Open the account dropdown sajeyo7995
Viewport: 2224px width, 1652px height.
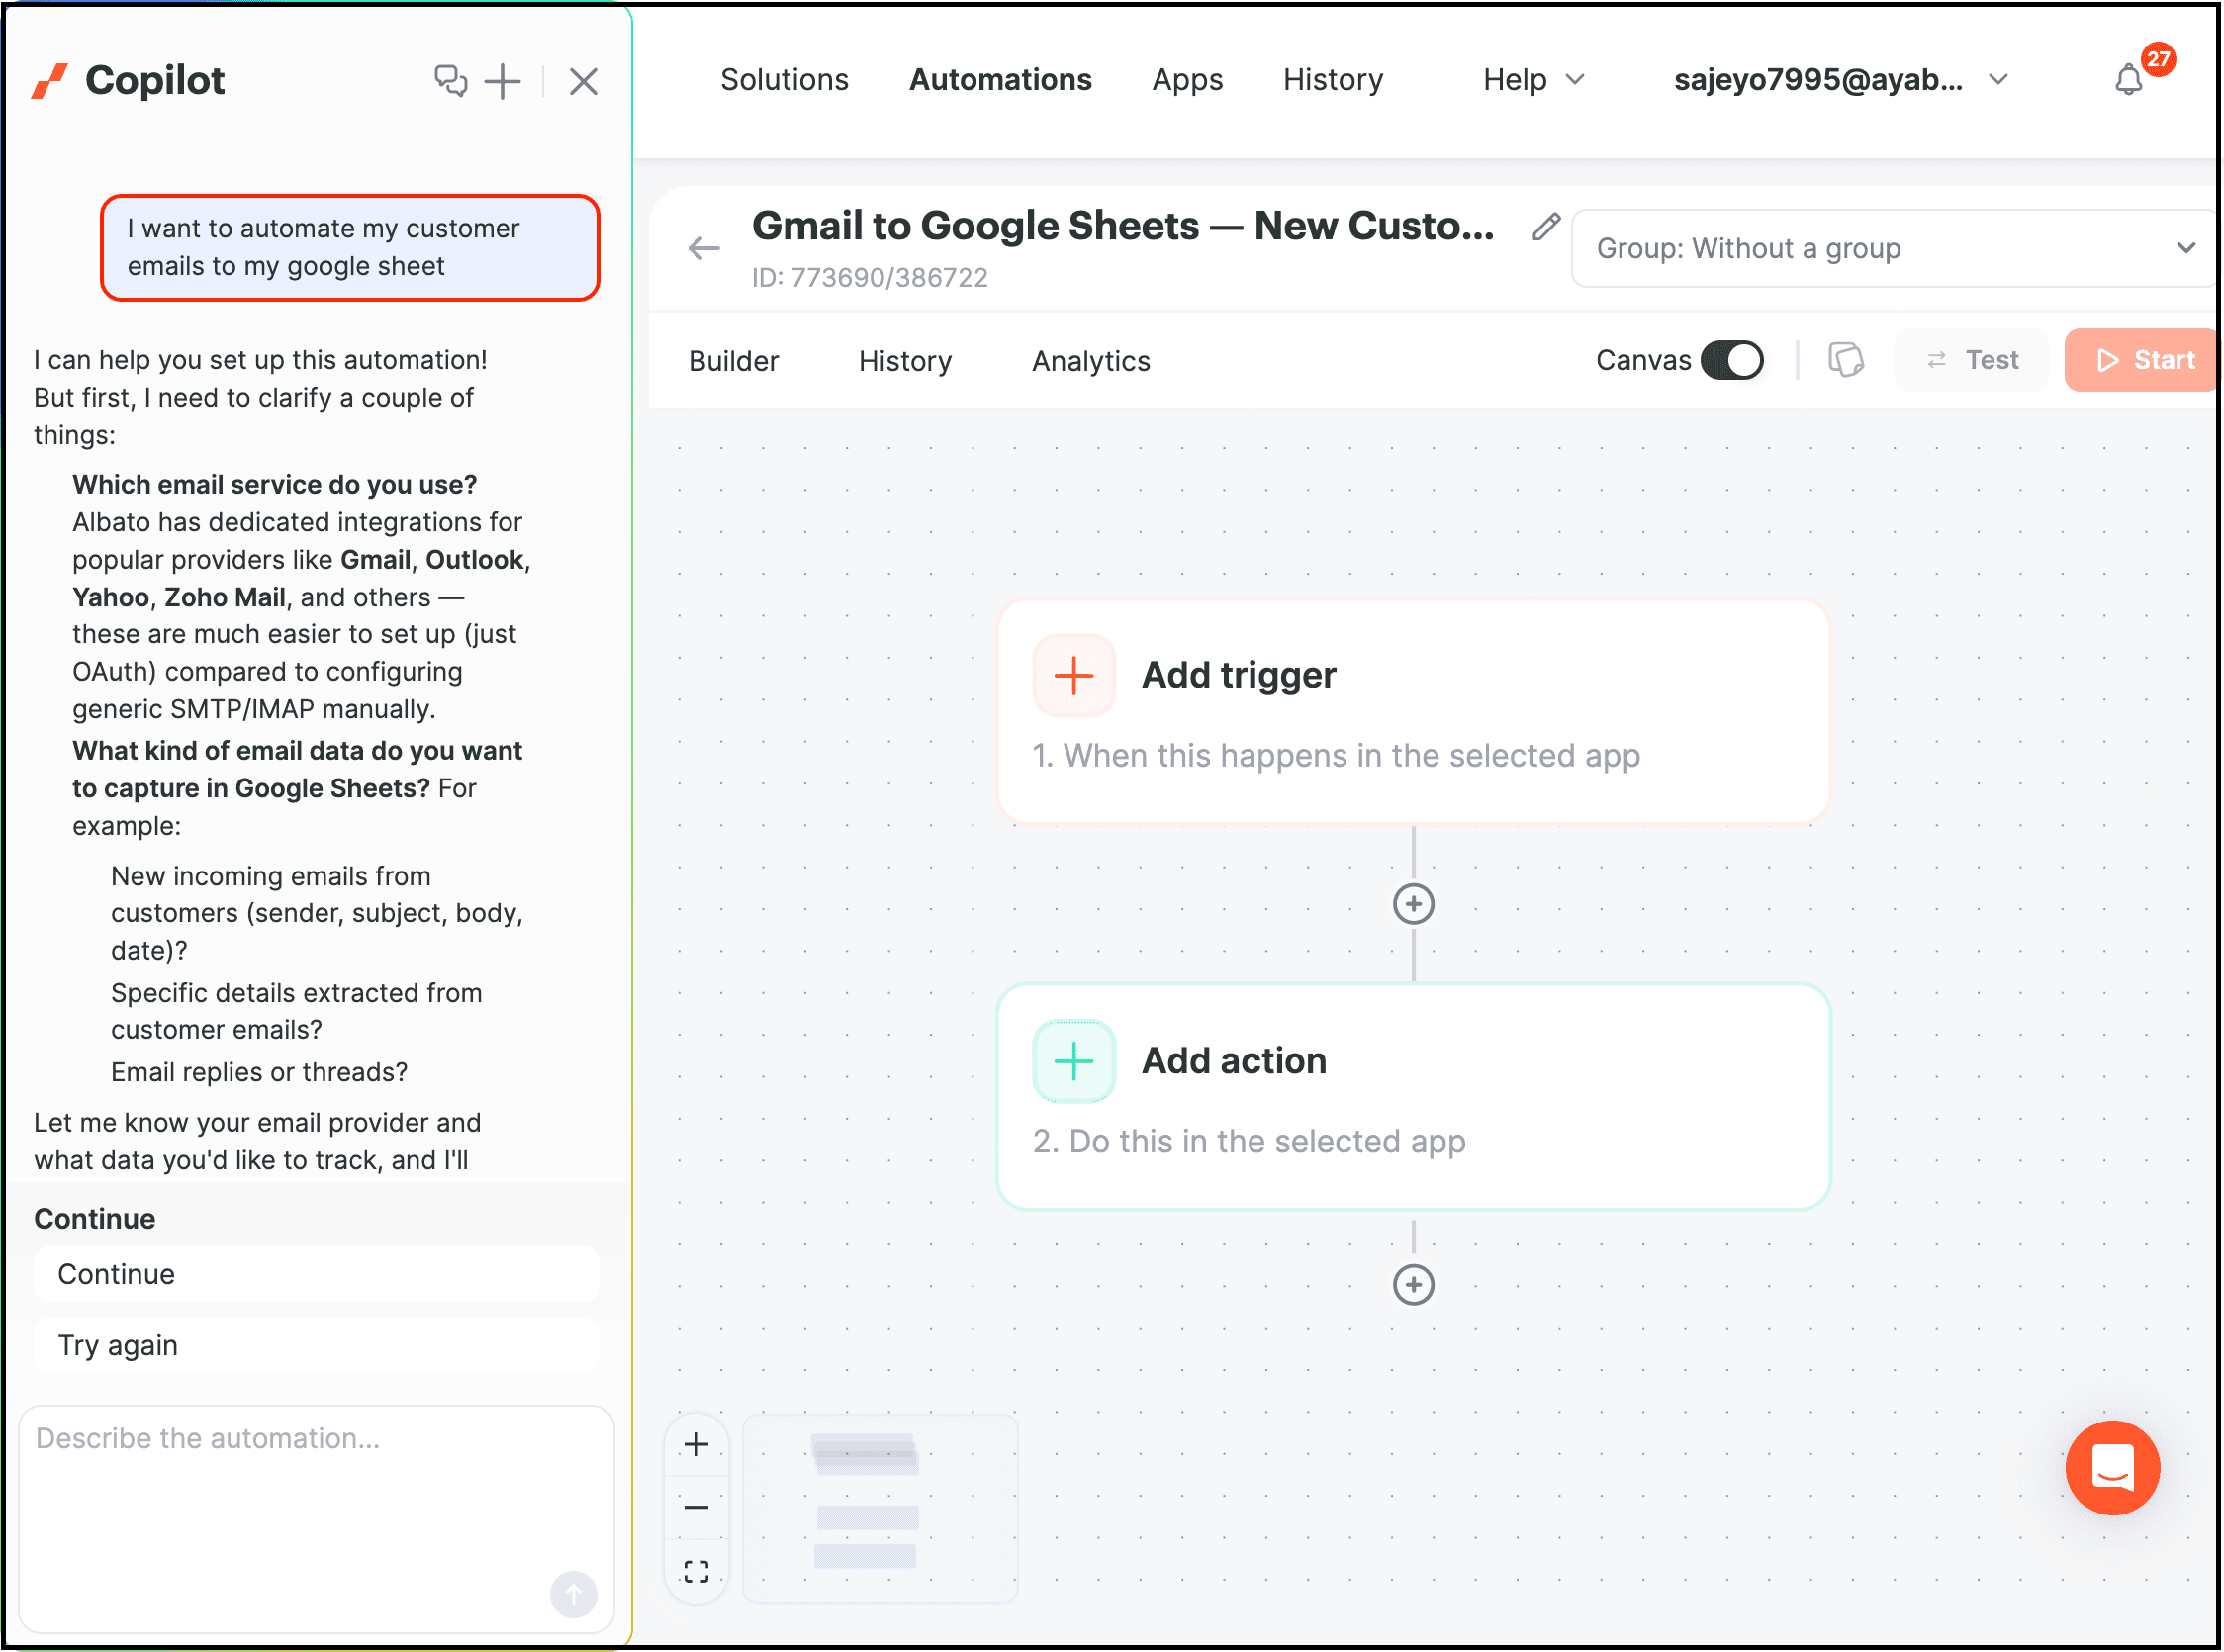click(1840, 80)
